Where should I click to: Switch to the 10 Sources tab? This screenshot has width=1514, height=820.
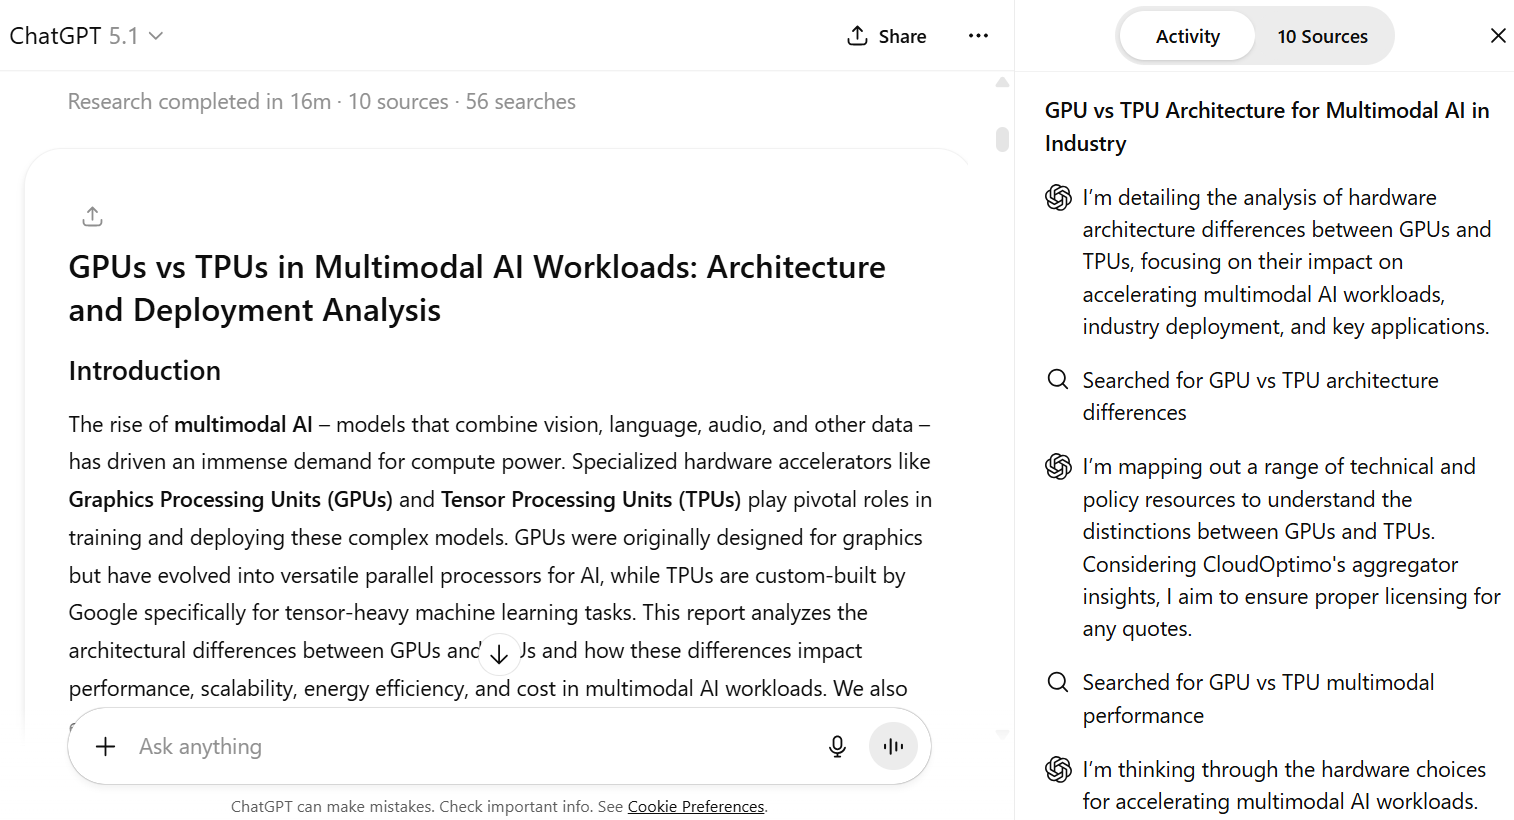point(1322,37)
